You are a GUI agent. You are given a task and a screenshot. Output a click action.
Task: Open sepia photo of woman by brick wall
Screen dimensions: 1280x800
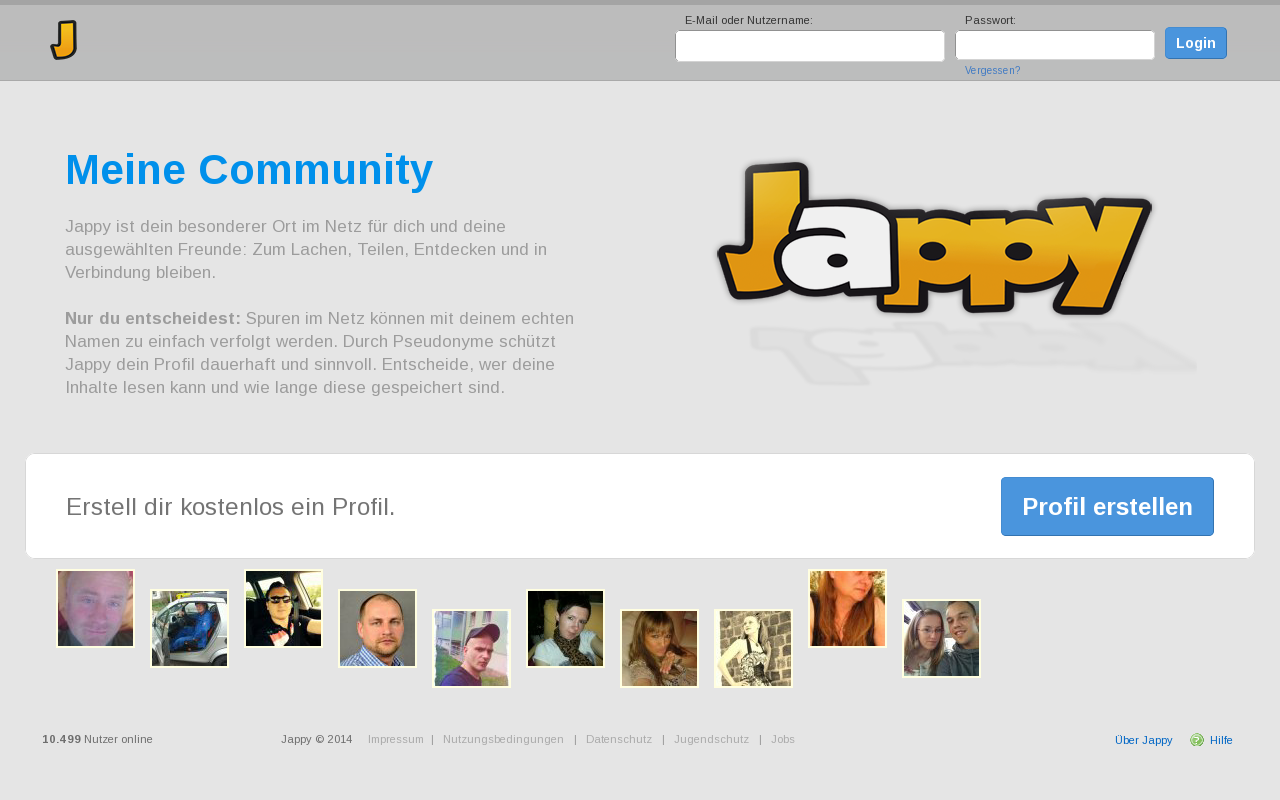[x=753, y=648]
